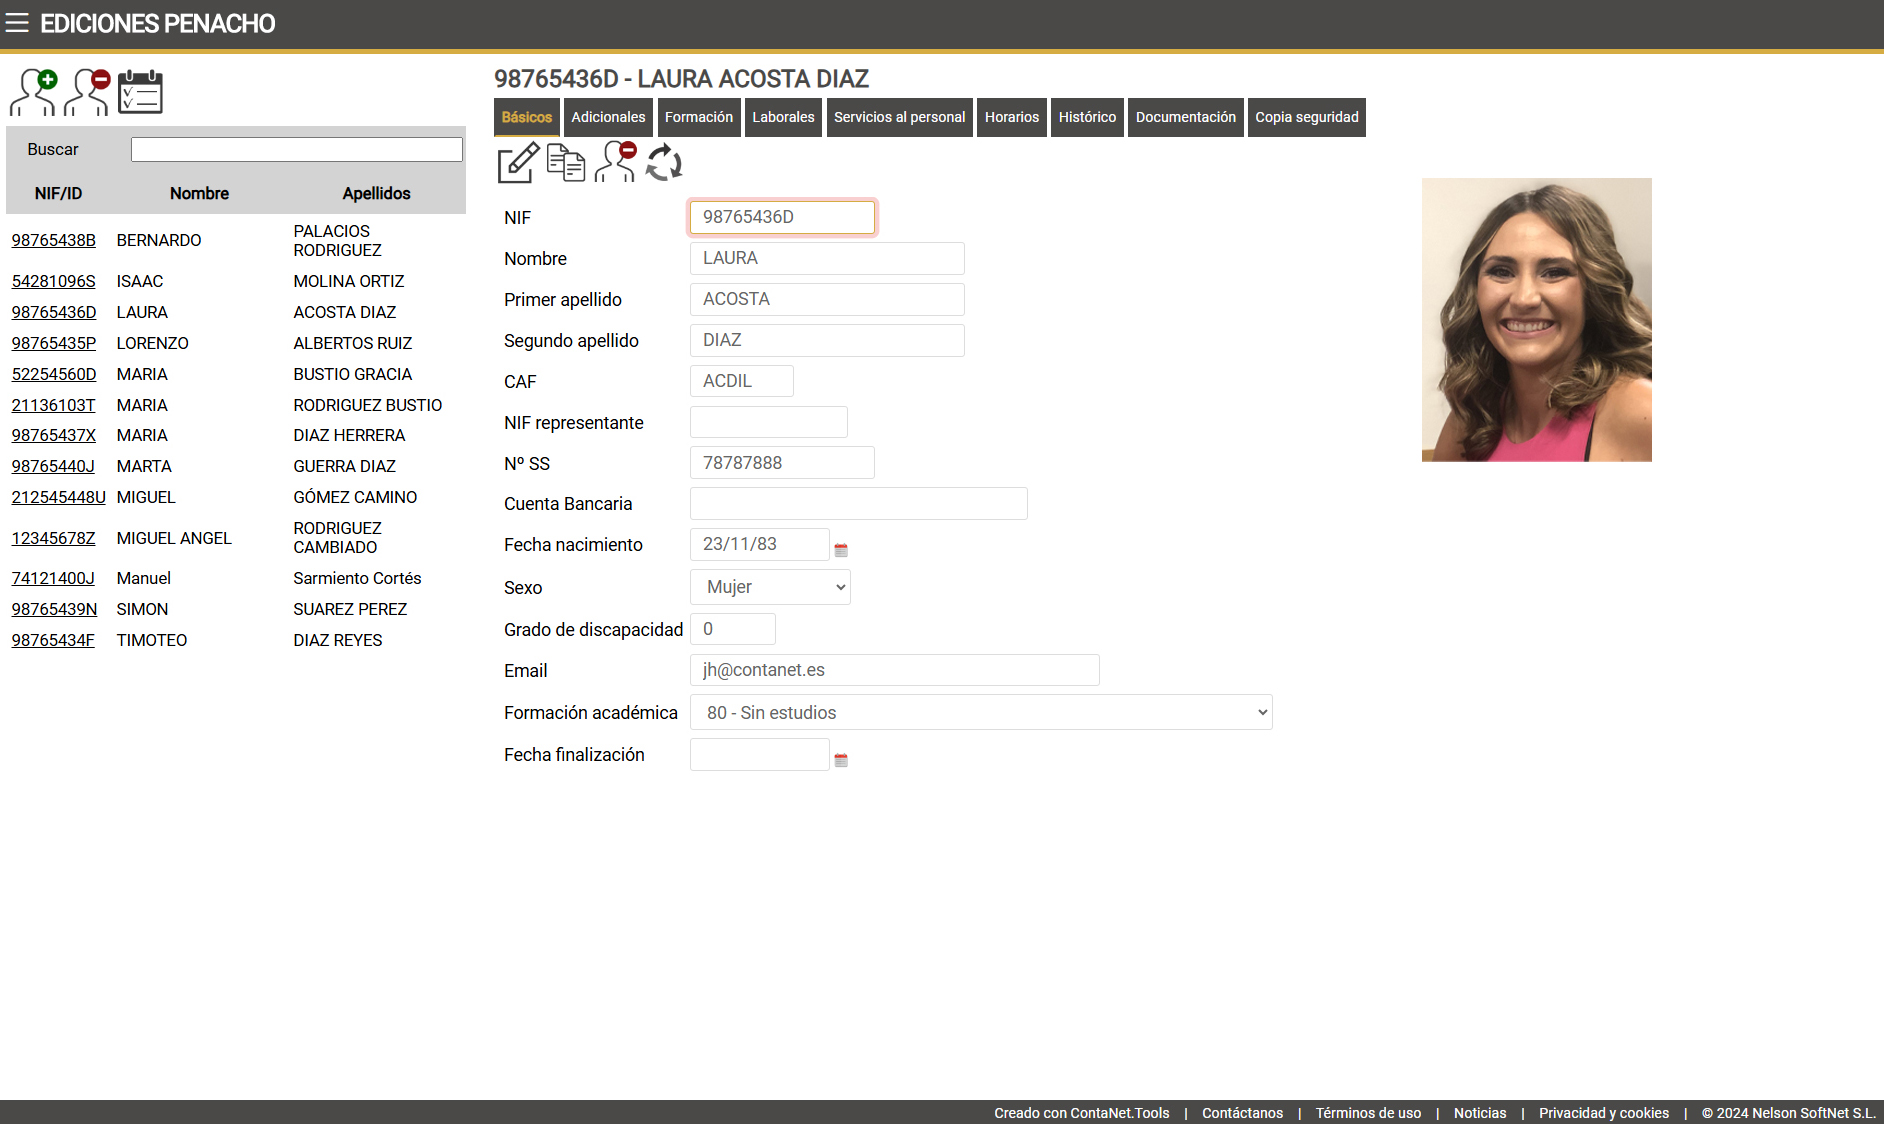Screen dimensions: 1884x1124
Task: Click the Email field
Action: coord(895,670)
